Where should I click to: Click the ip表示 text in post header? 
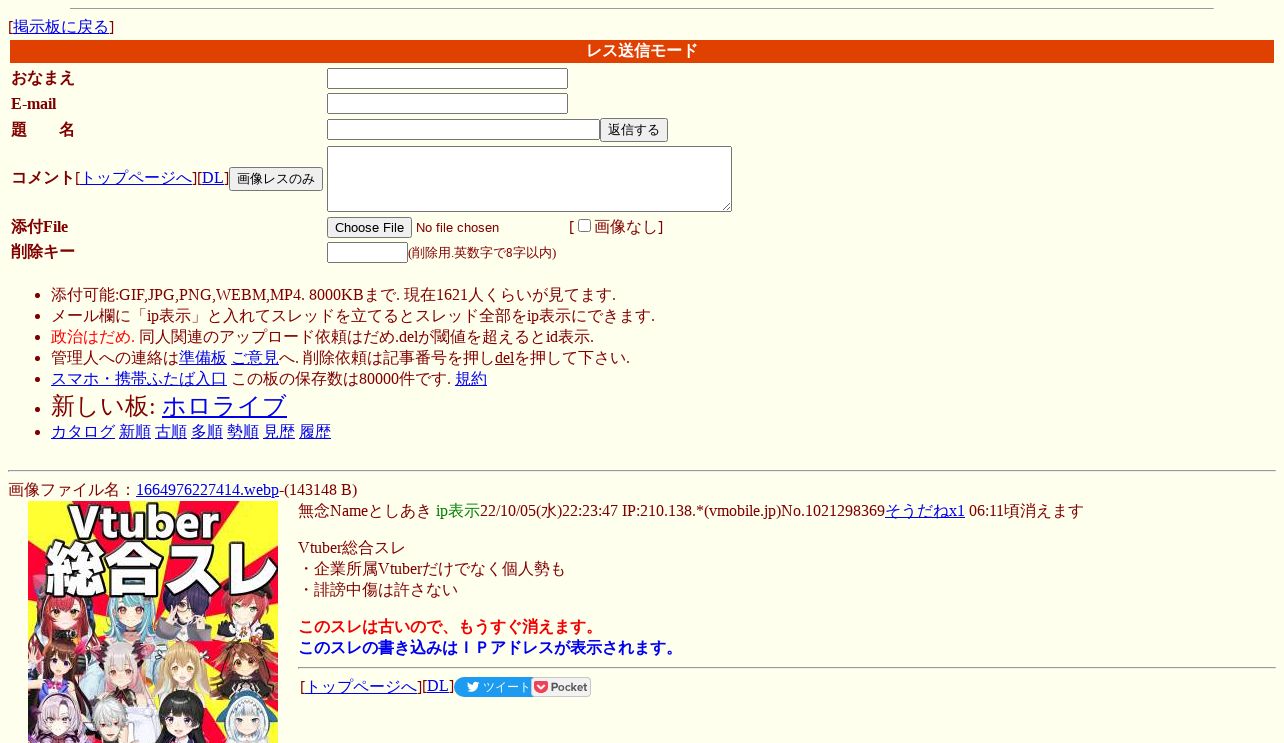coord(458,511)
